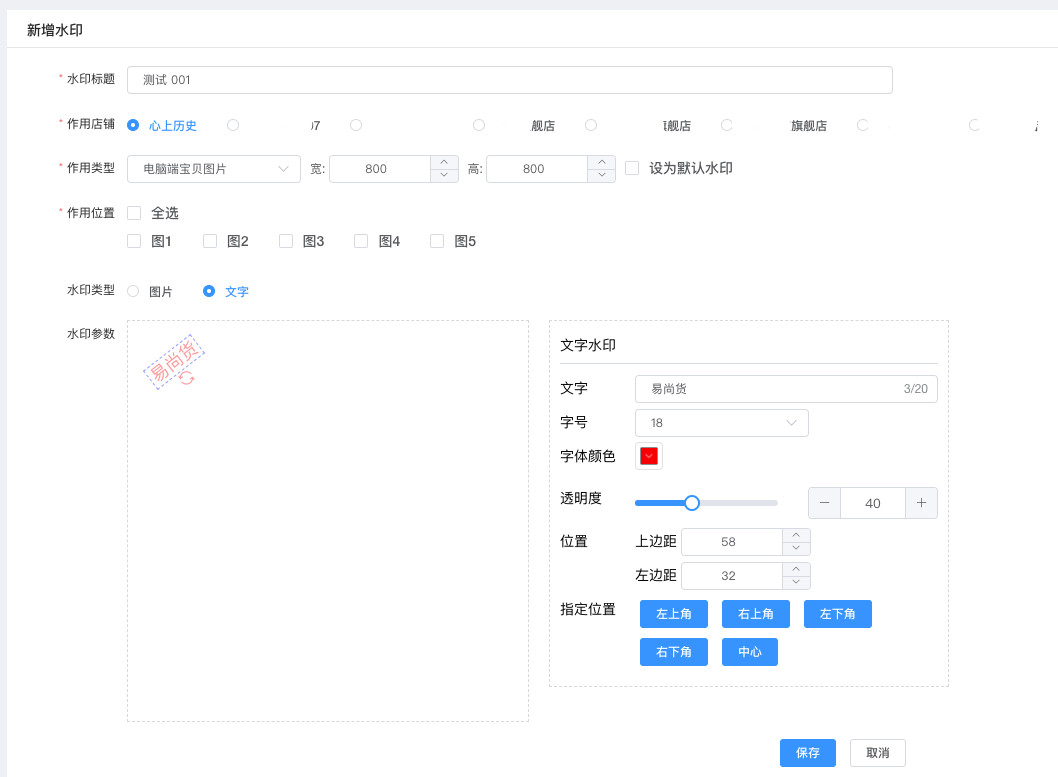The image size is (1058, 777).
Task: Click the 左下角 position button
Action: [x=837, y=614]
